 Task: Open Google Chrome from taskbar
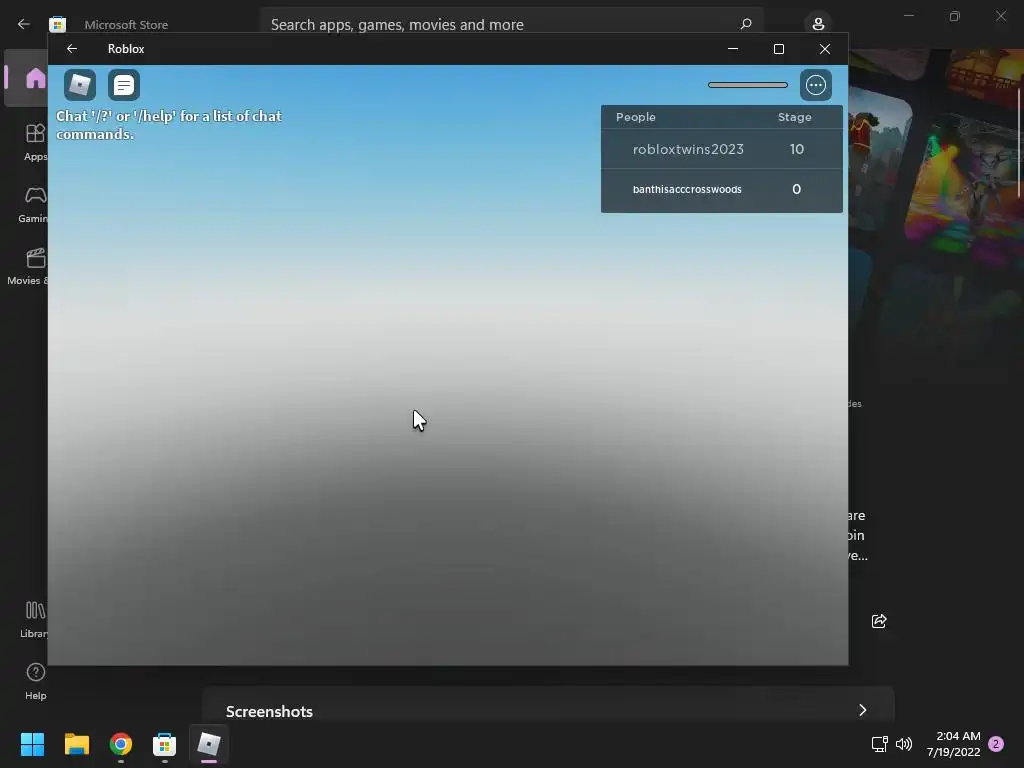(121, 744)
